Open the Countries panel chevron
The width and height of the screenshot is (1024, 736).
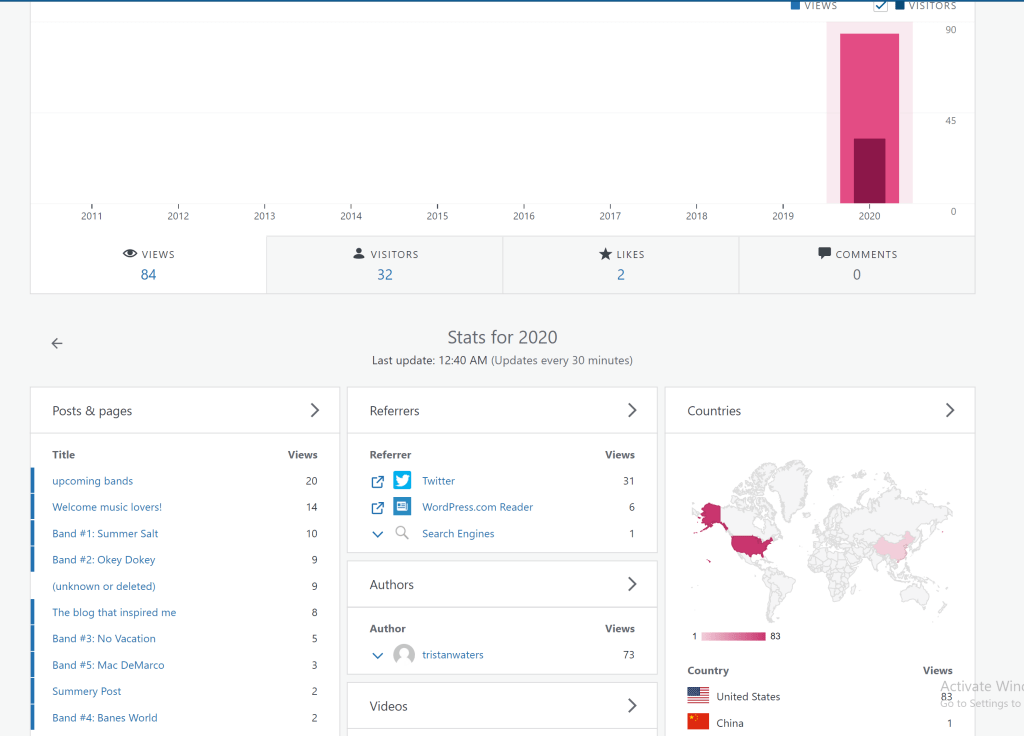tap(950, 410)
